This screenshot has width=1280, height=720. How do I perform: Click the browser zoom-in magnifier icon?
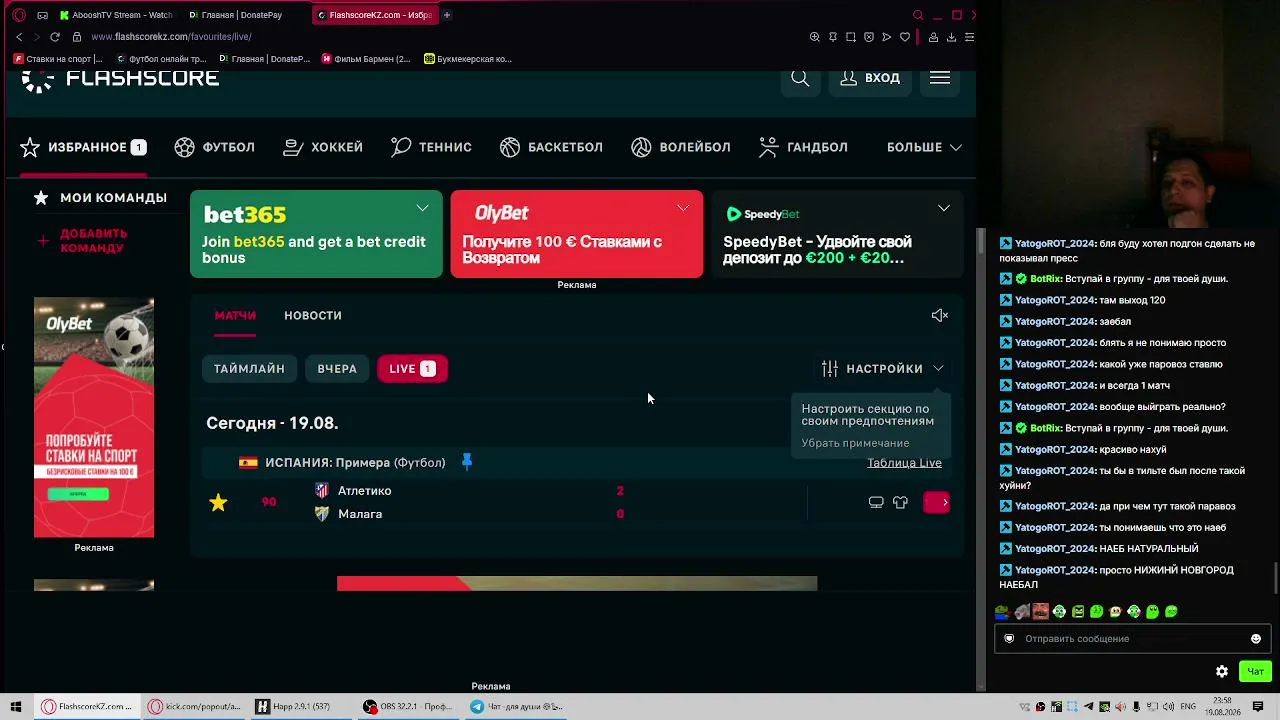[814, 37]
